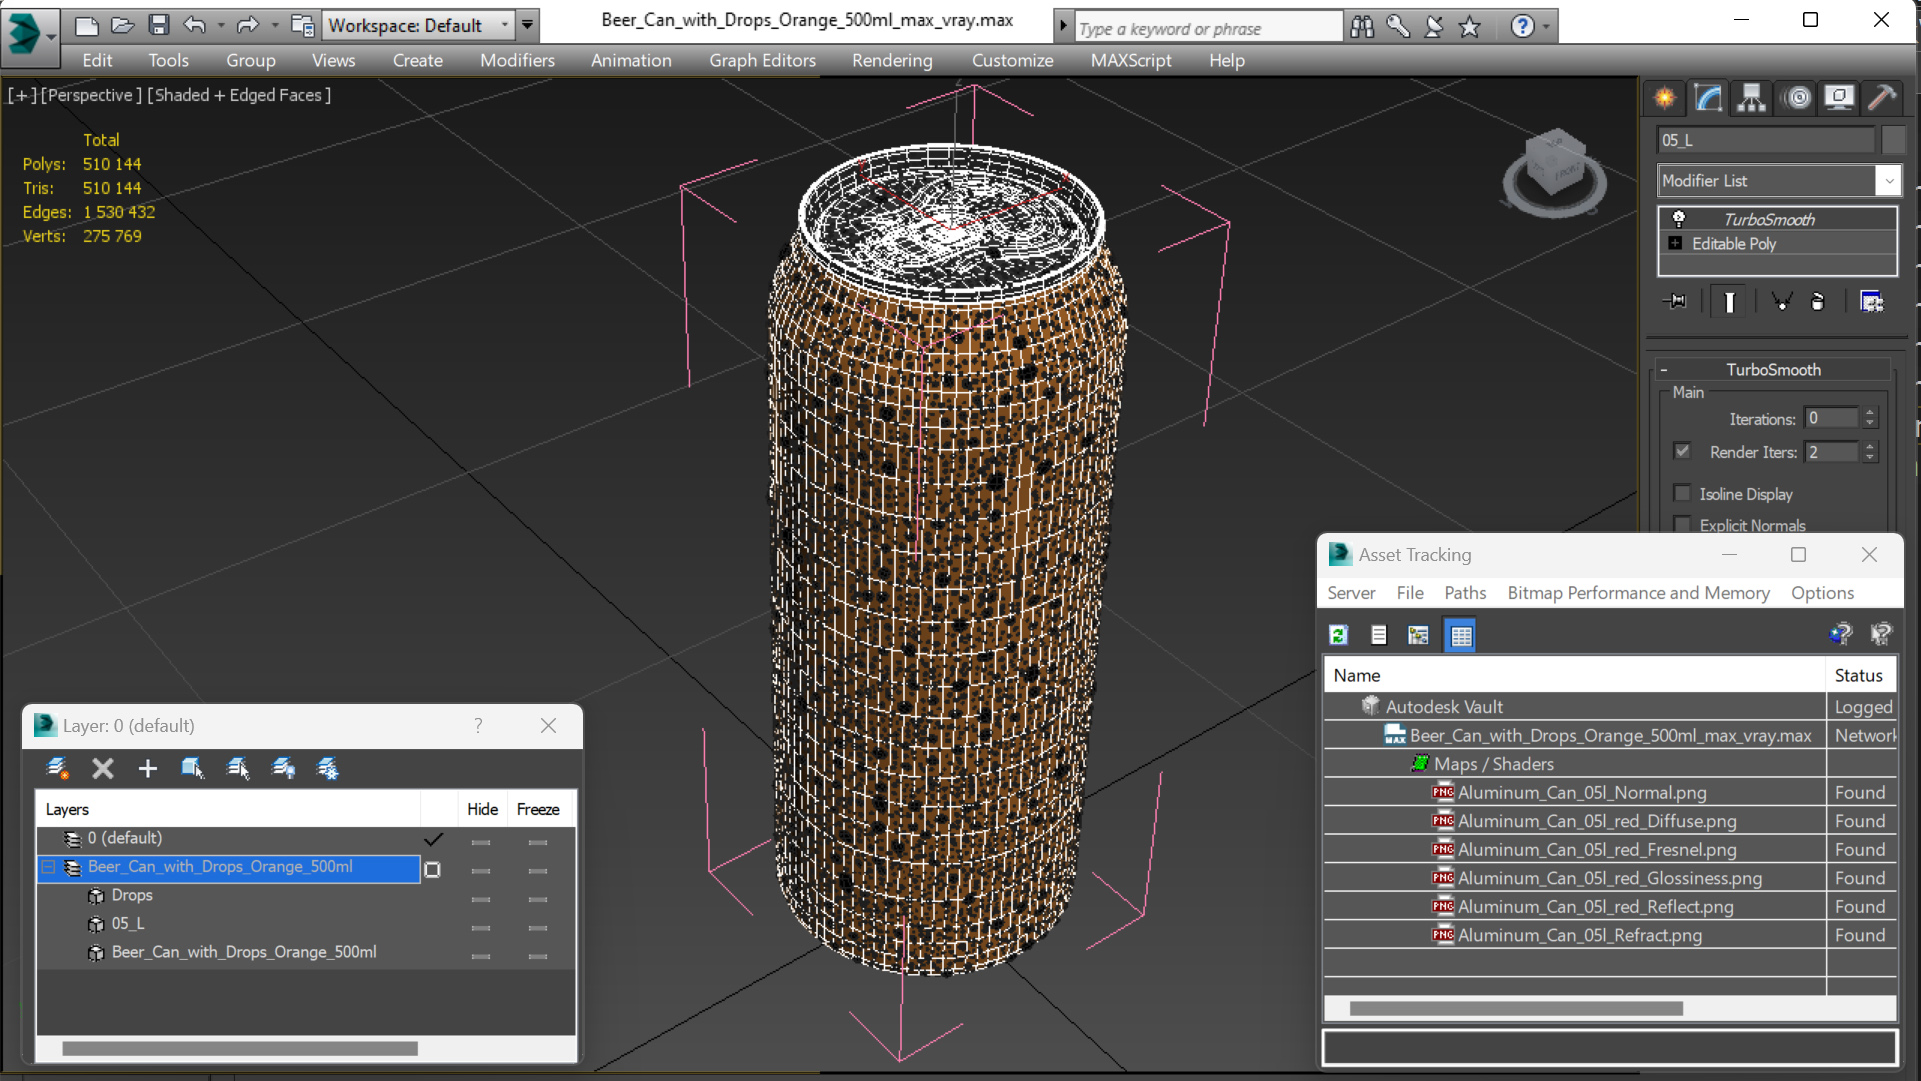Viewport: 1921px width, 1081px height.
Task: Expand the Editable Poly plus sign
Action: click(x=1675, y=243)
